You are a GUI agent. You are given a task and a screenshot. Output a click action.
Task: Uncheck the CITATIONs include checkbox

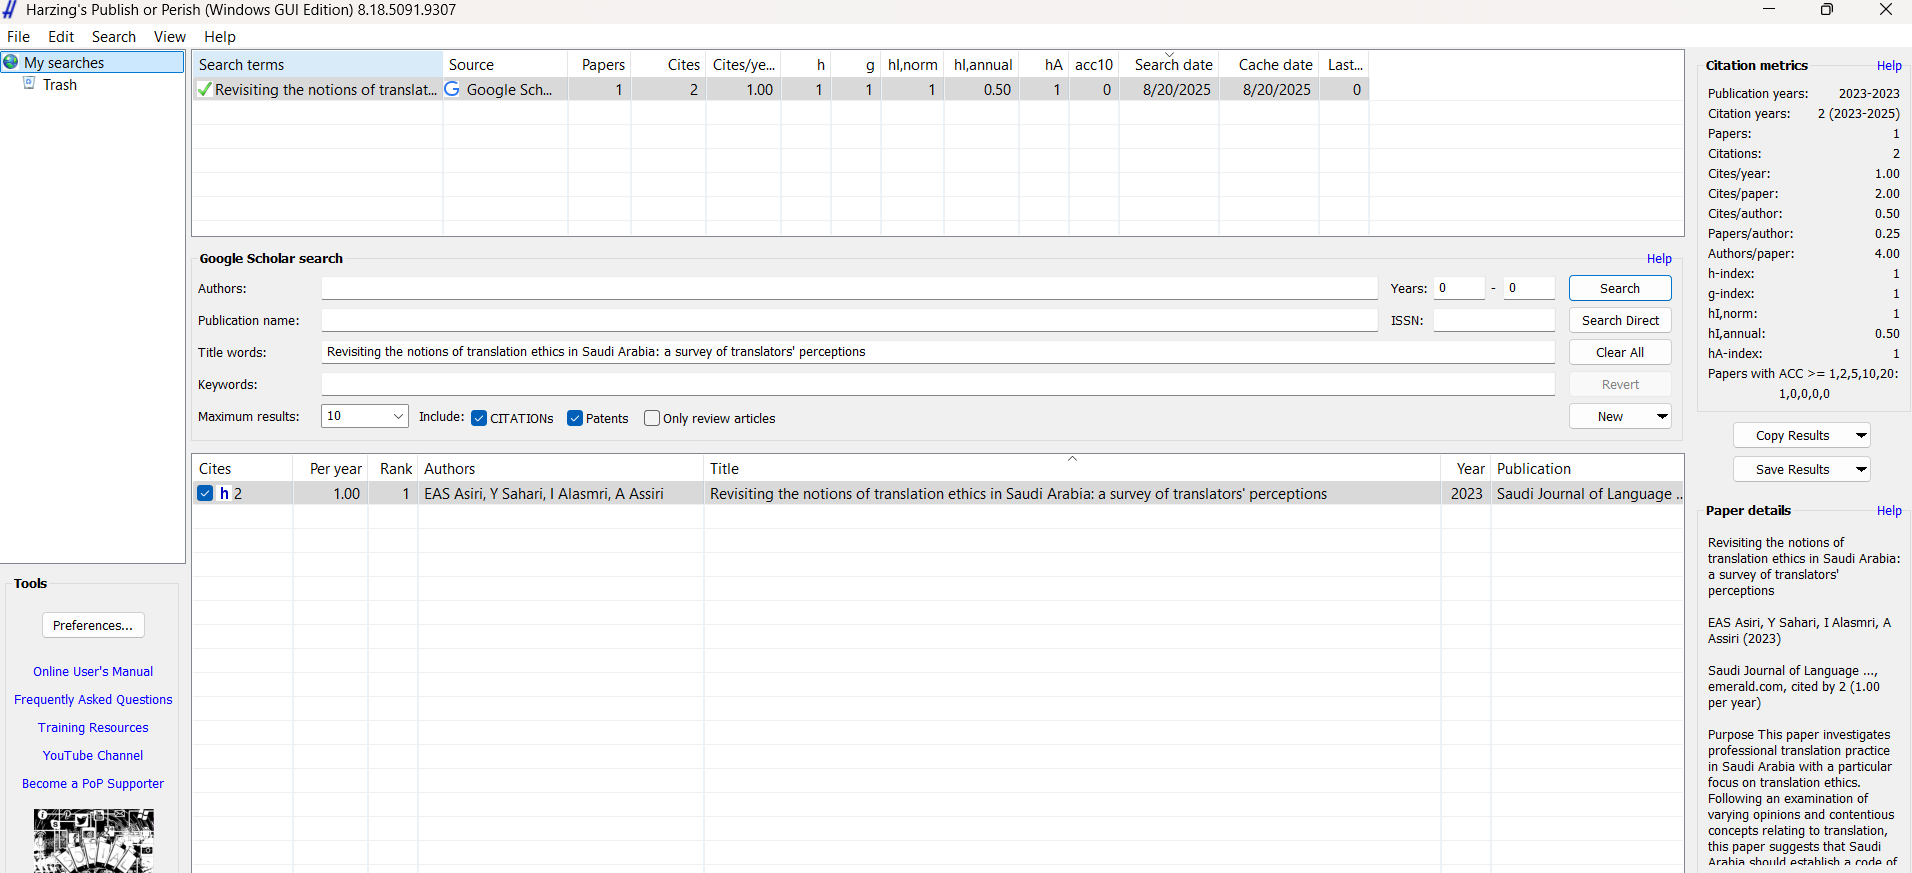click(x=479, y=418)
